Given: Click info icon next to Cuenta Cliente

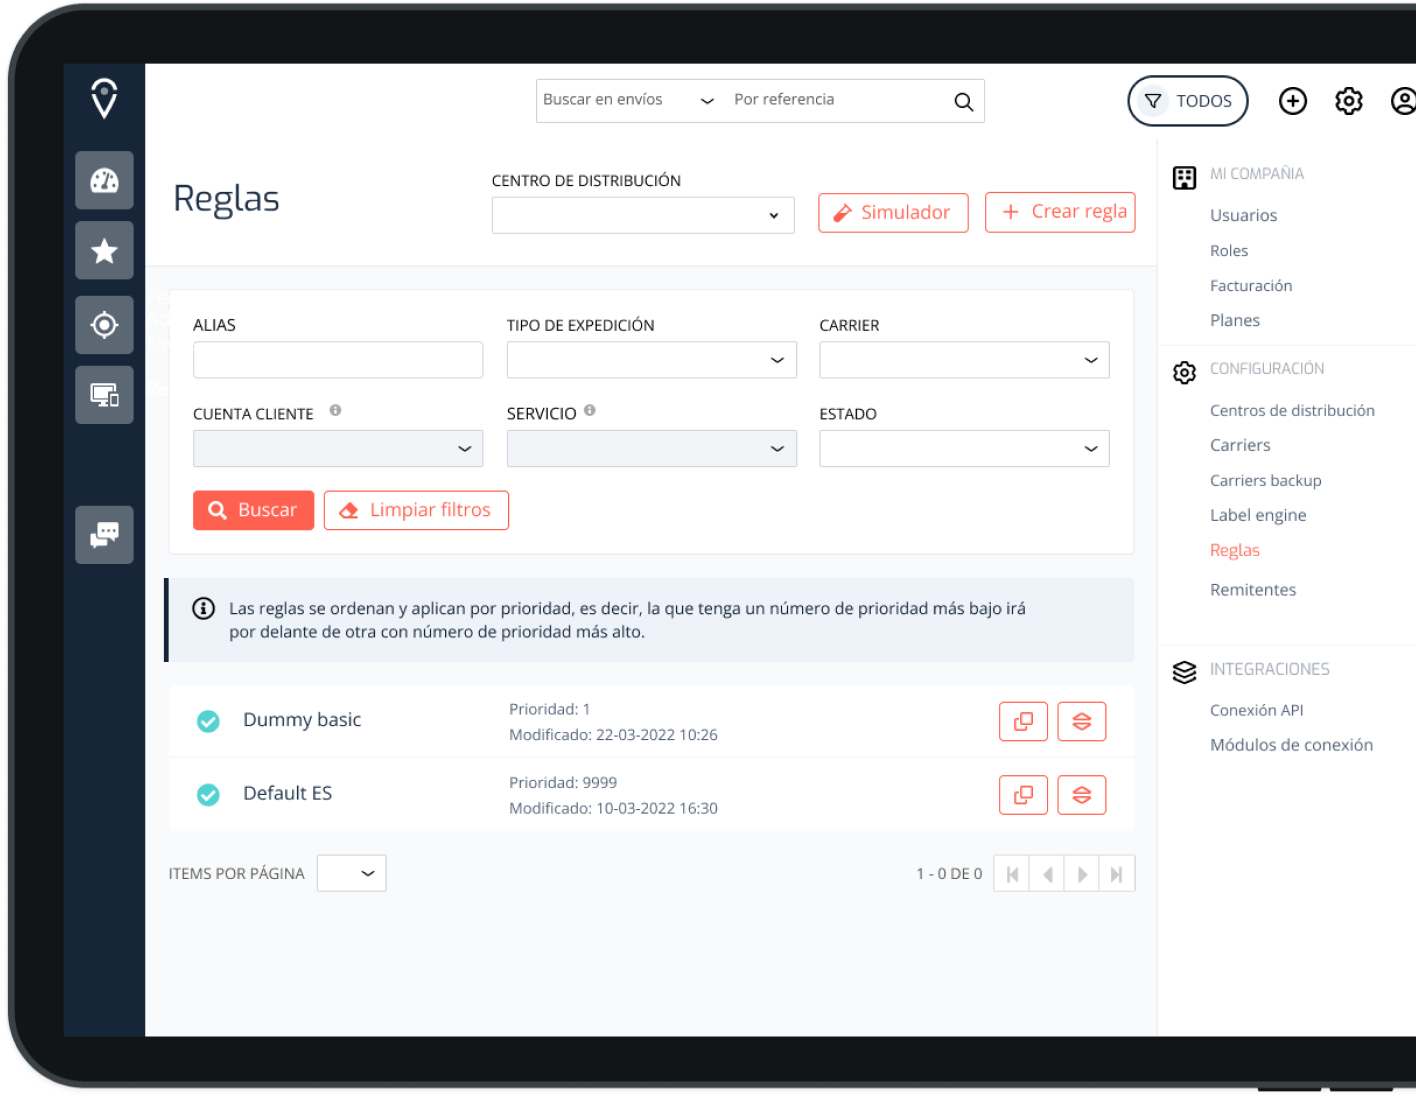Looking at the screenshot, I should tap(335, 410).
